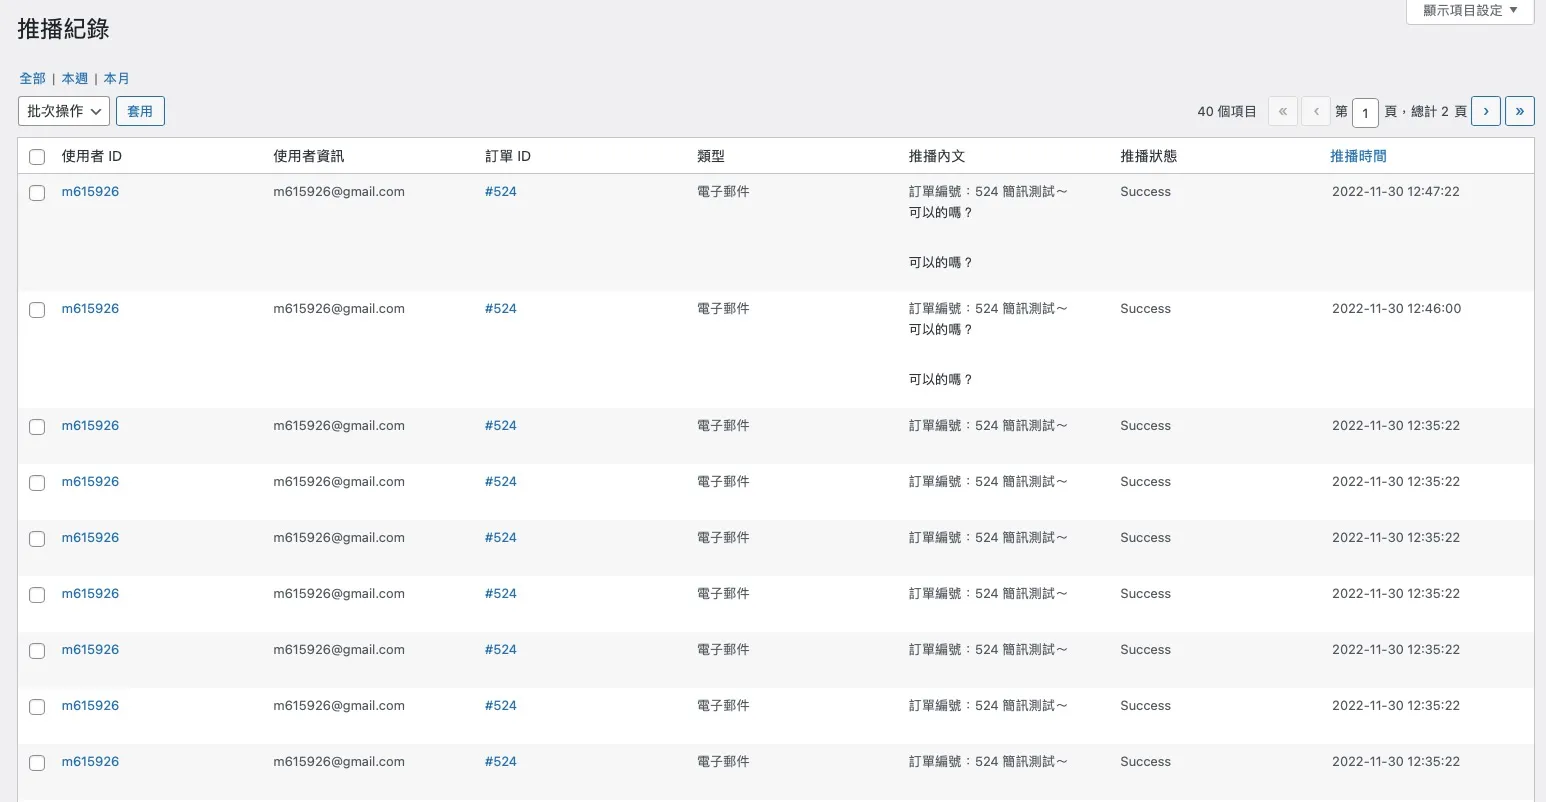Check the first record's row checkbox

tap(37, 192)
